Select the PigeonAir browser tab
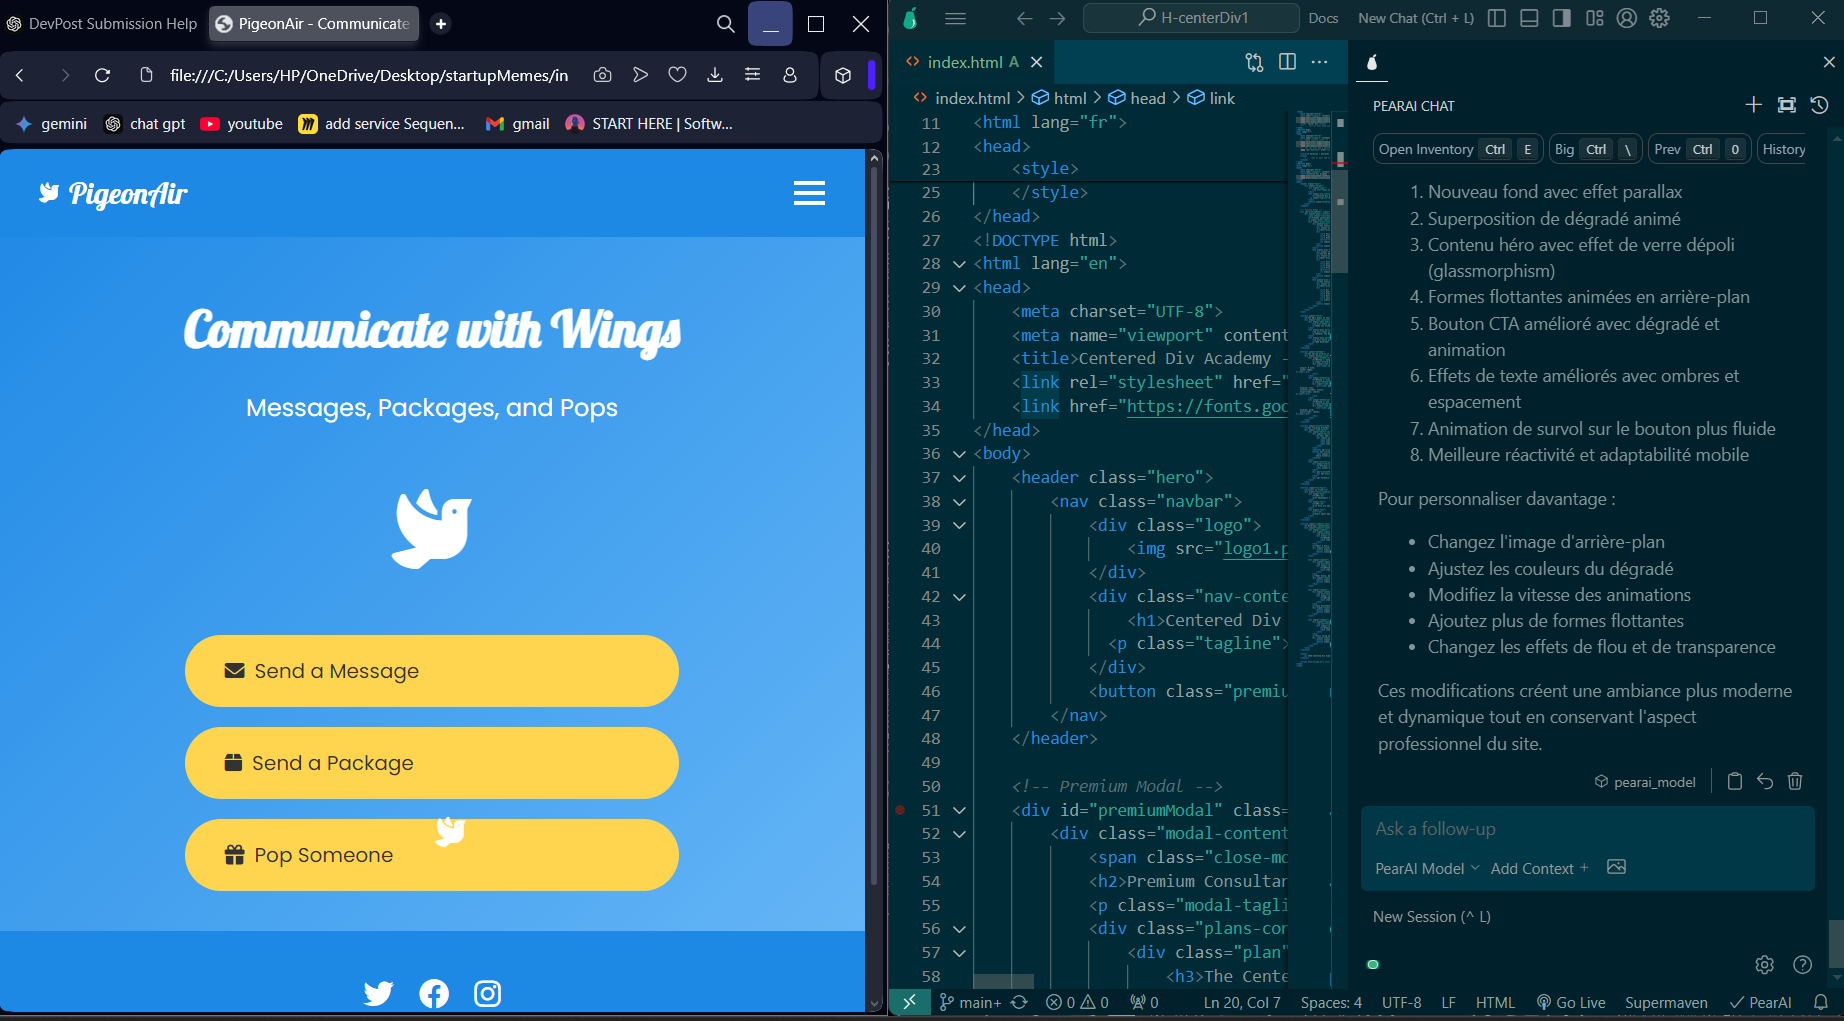This screenshot has height=1021, width=1844. coord(313,23)
